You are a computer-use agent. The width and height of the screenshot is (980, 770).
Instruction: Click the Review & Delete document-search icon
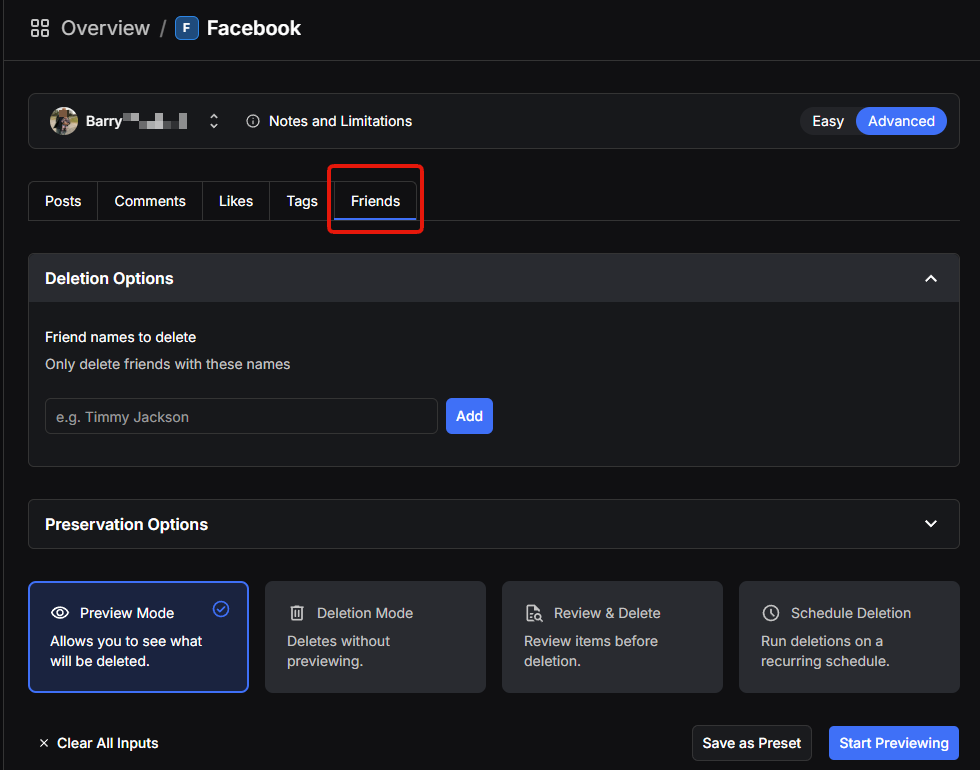pyautogui.click(x=534, y=613)
